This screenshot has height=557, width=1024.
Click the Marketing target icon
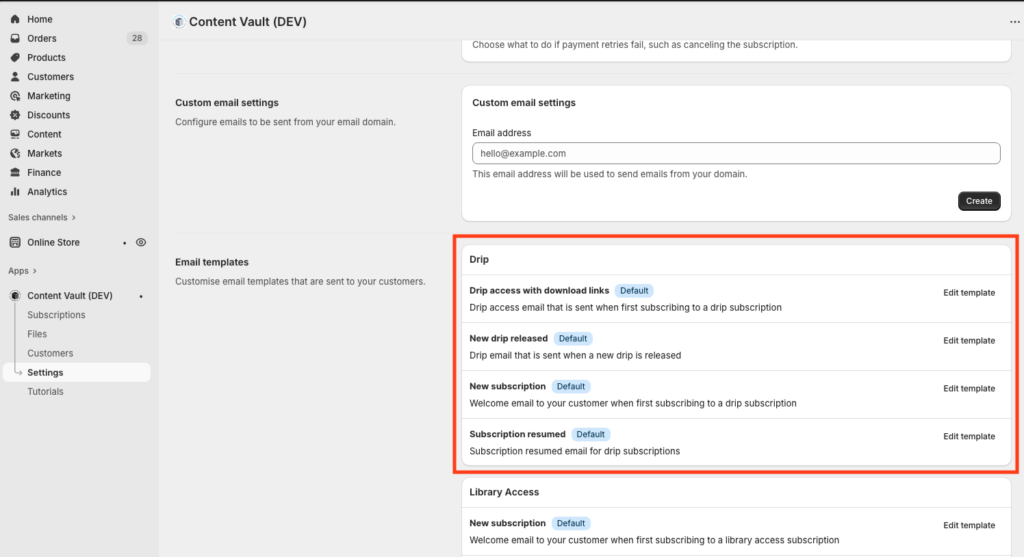15,96
